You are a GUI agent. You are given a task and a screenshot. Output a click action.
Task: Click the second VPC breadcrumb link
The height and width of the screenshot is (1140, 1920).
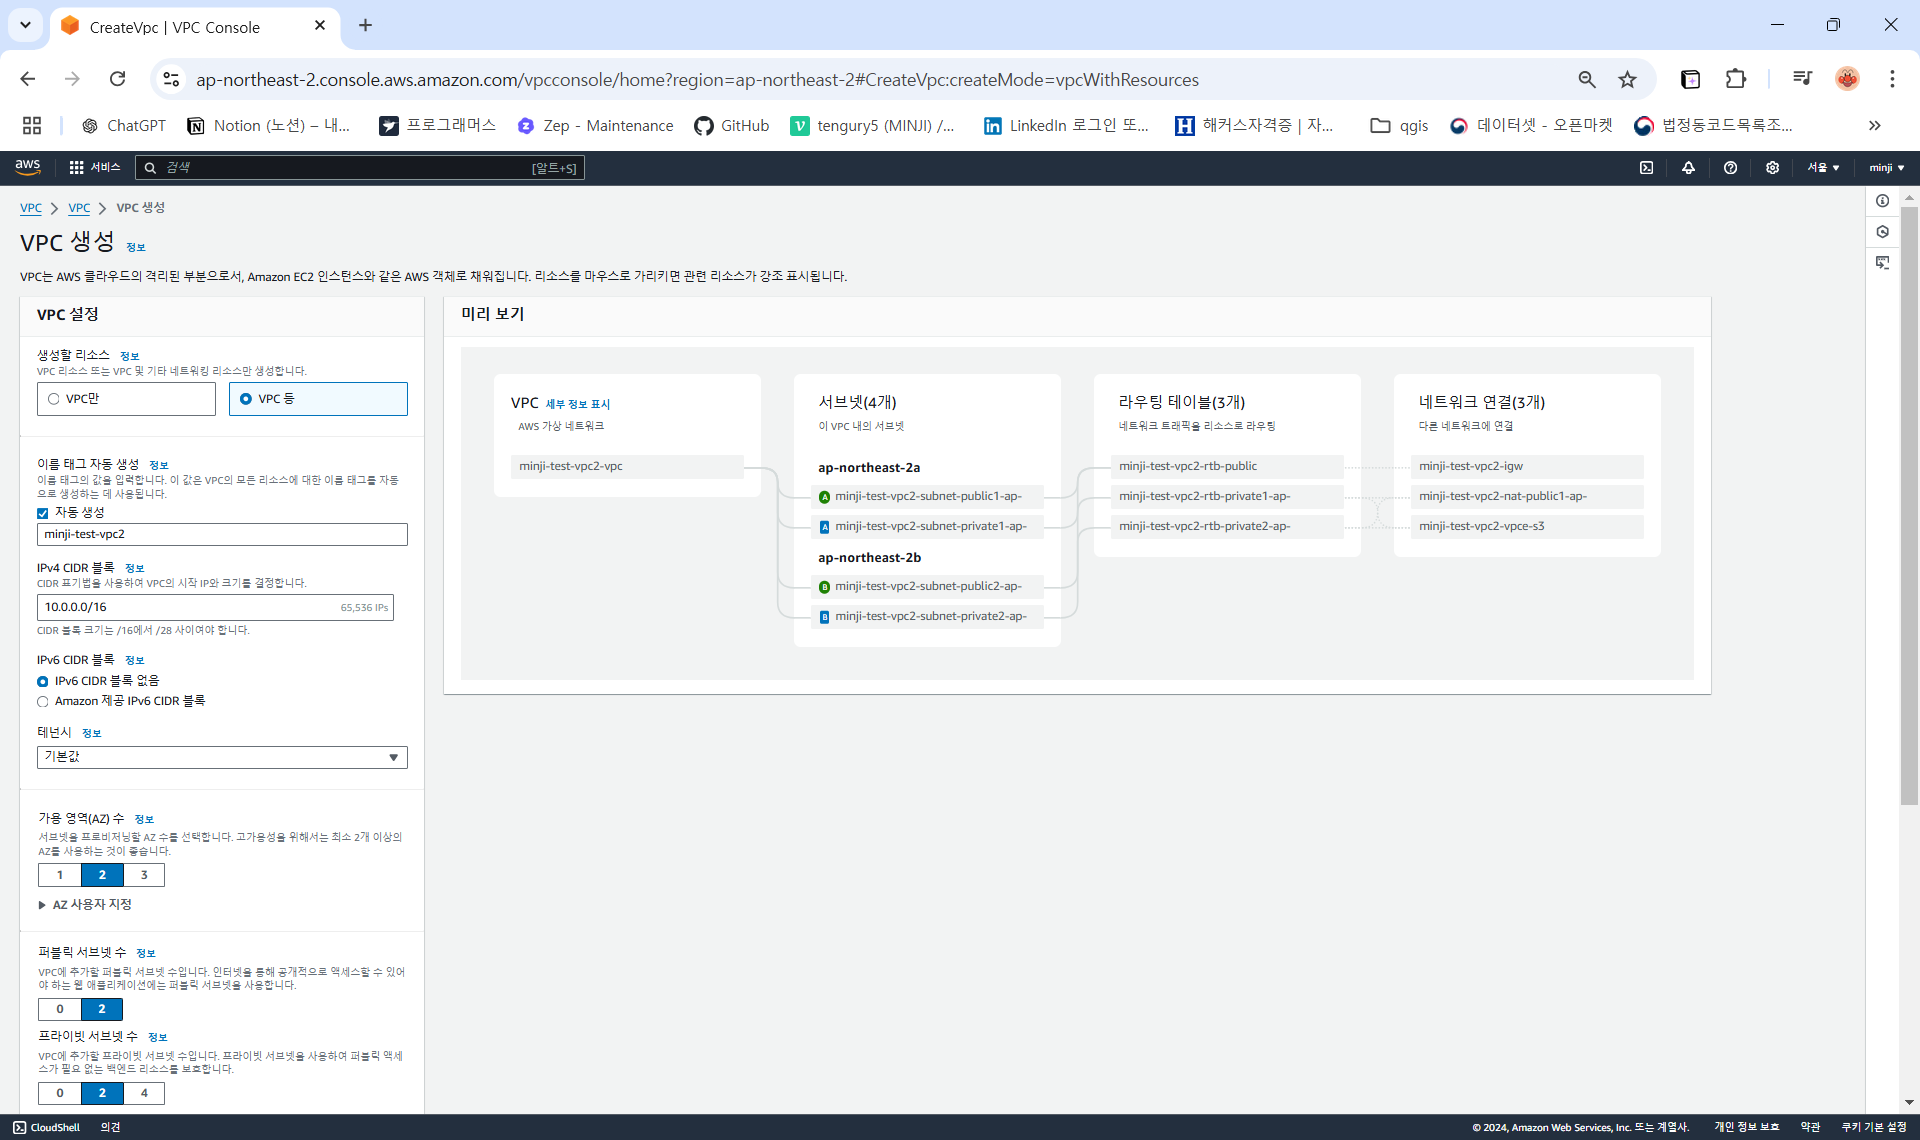[79, 208]
